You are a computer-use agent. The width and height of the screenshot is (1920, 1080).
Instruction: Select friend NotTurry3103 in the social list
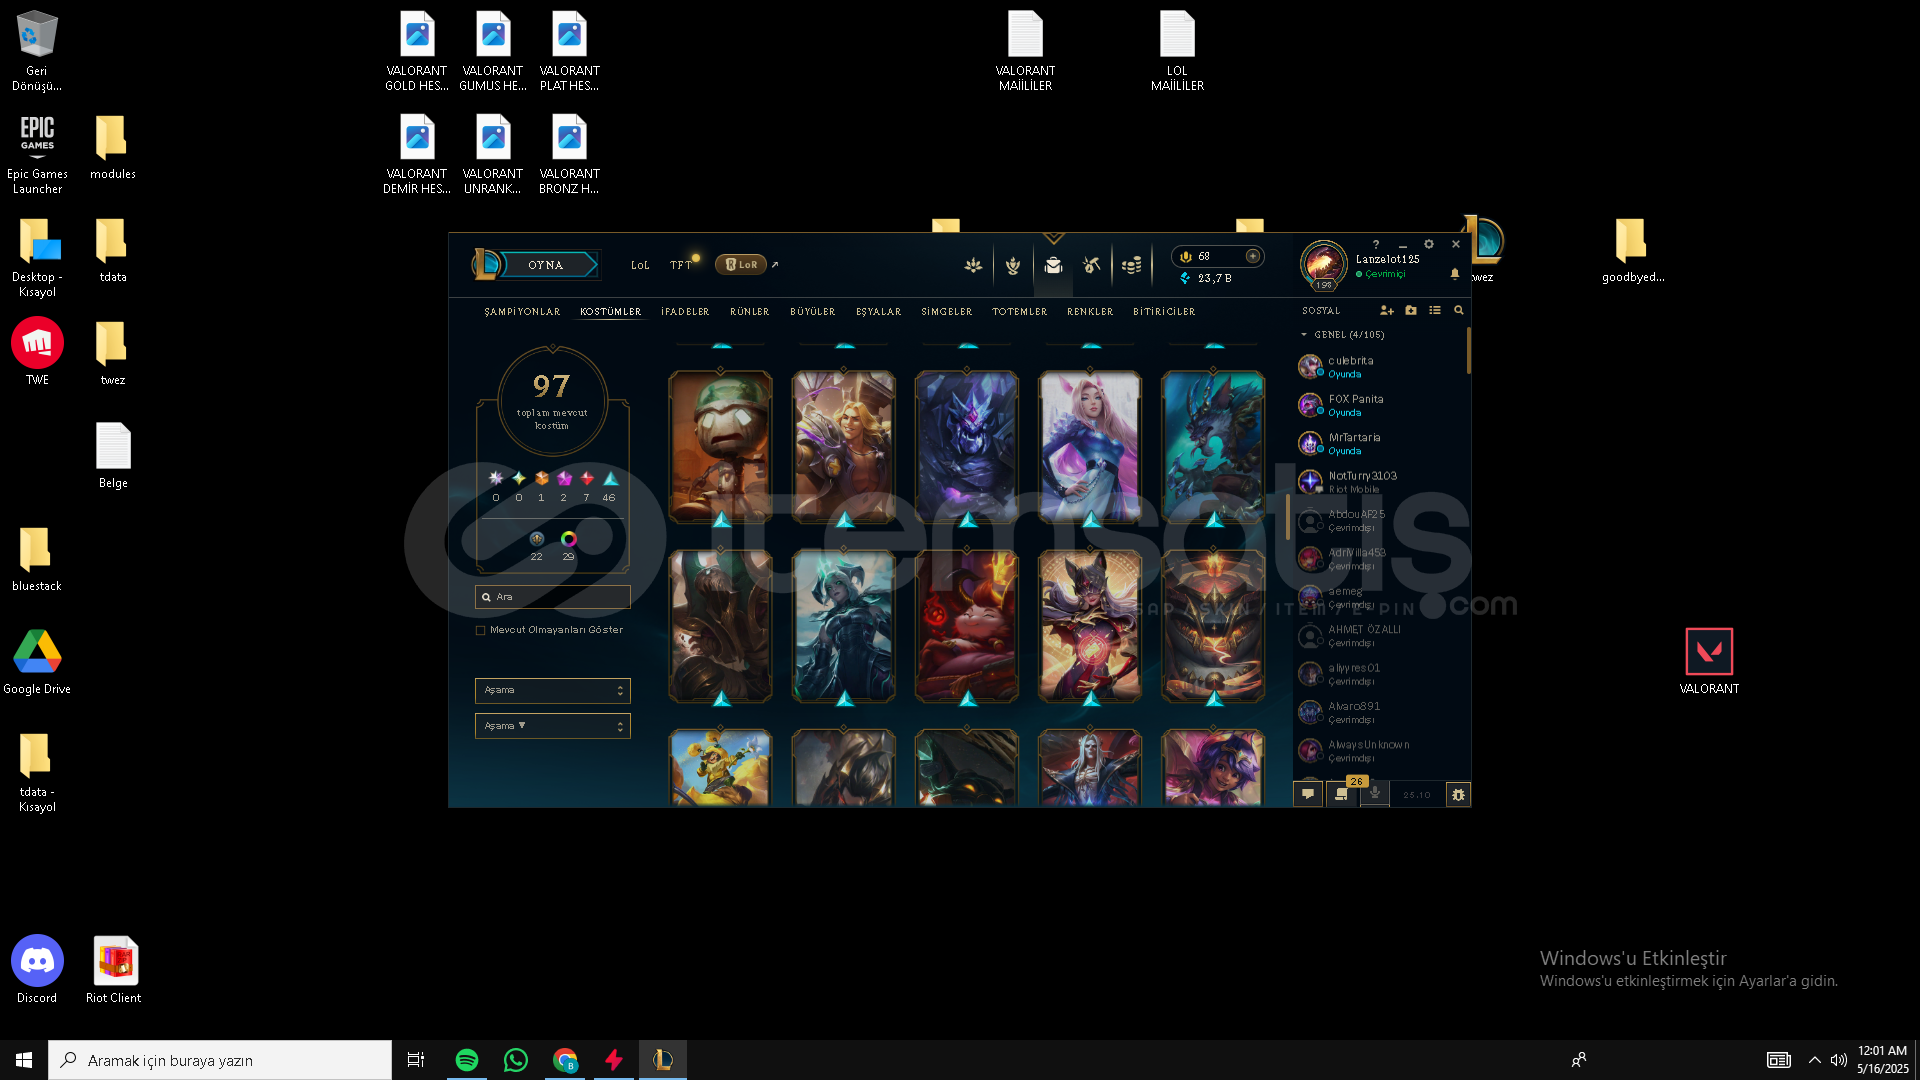pyautogui.click(x=1380, y=482)
